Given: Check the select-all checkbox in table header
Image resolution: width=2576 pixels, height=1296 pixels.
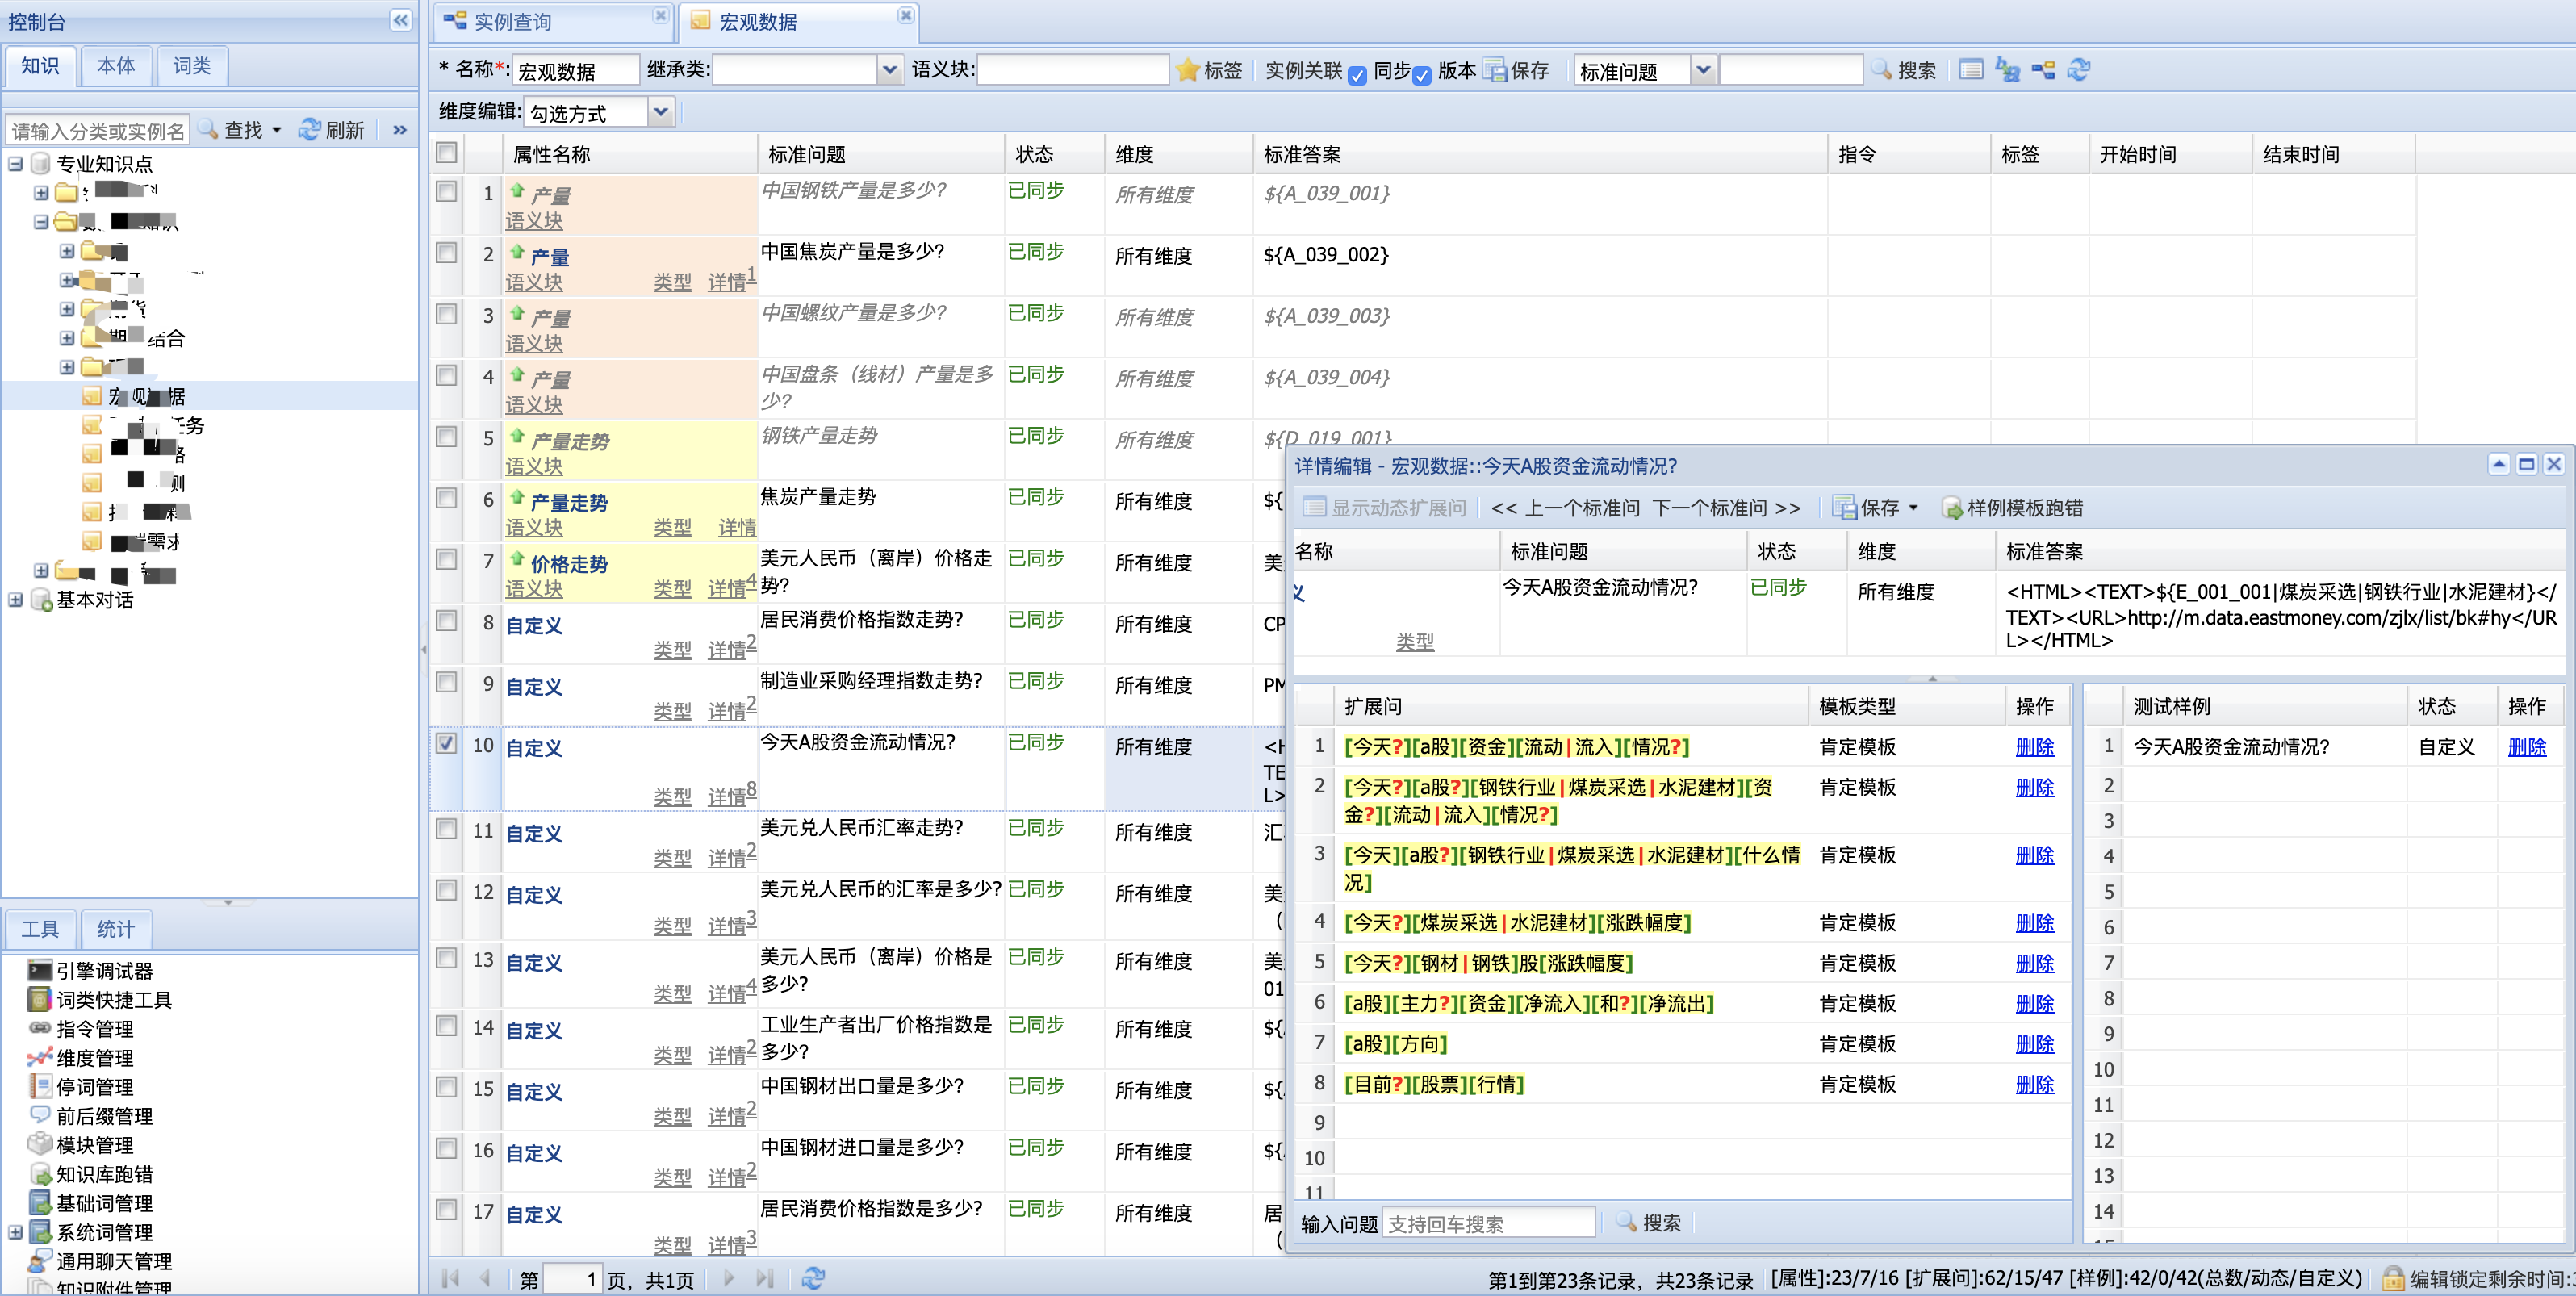Looking at the screenshot, I should 446,152.
